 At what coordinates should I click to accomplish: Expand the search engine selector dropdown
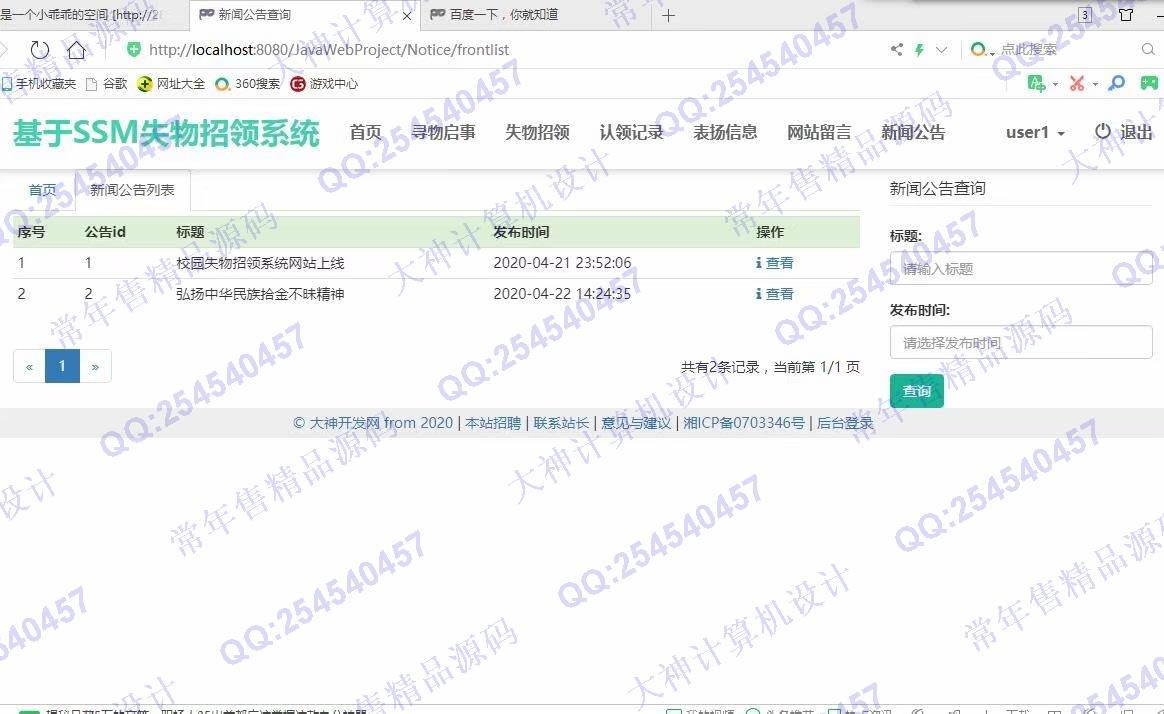[x=984, y=49]
